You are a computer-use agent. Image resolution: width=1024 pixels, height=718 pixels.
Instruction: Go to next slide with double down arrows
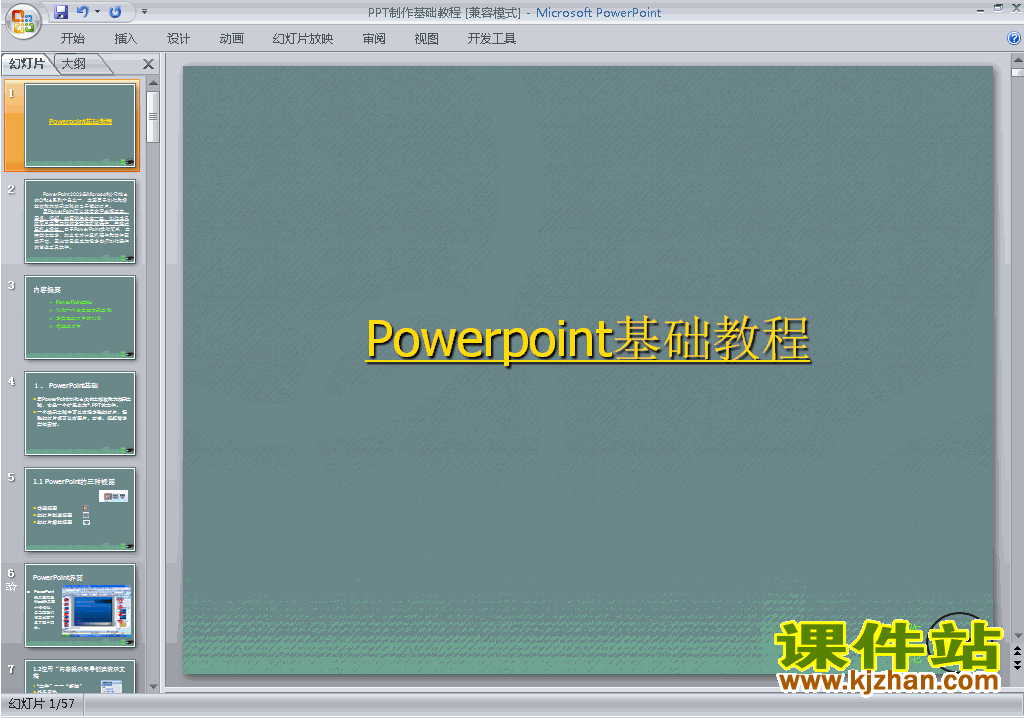1017,664
